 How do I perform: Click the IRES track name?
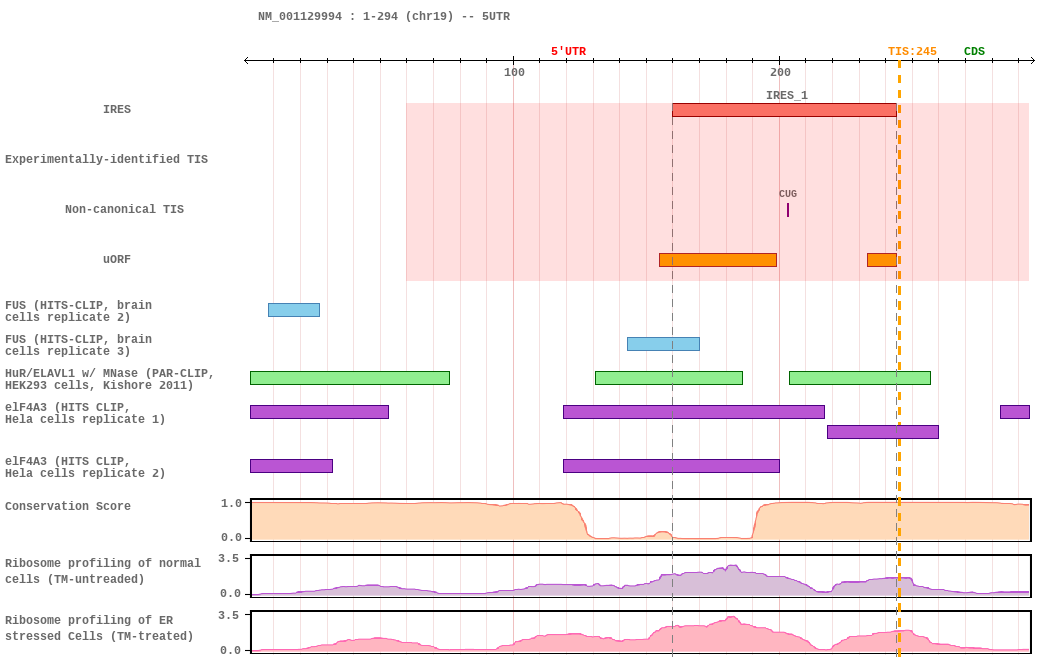[117, 109]
